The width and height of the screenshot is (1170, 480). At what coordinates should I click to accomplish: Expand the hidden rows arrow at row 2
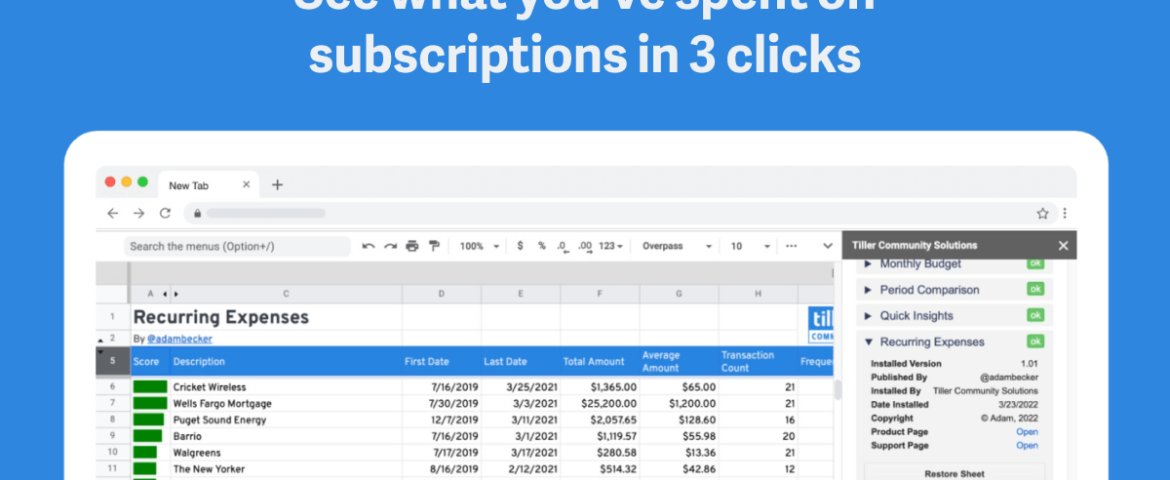coord(101,340)
